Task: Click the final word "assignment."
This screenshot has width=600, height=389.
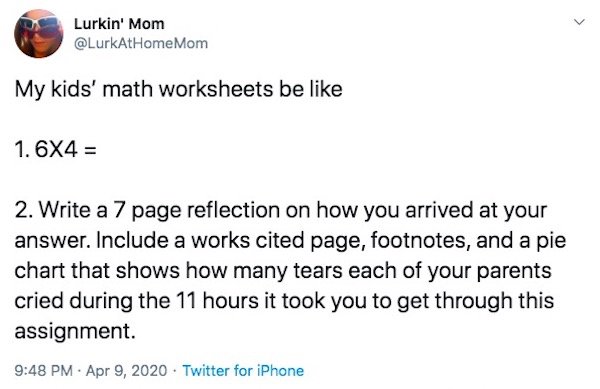Action: coord(75,332)
